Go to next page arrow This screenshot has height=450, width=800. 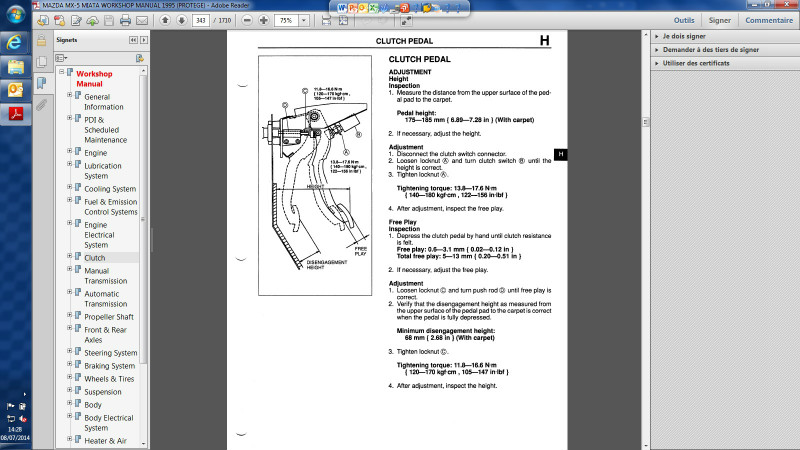182,20
